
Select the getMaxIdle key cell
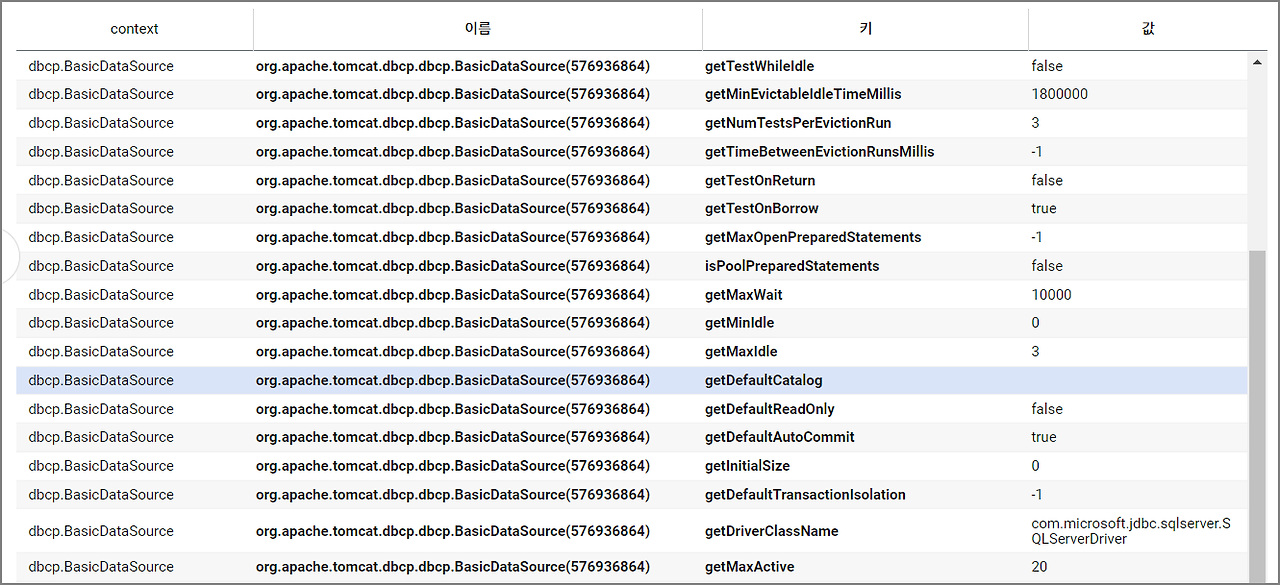pyautogui.click(x=741, y=352)
